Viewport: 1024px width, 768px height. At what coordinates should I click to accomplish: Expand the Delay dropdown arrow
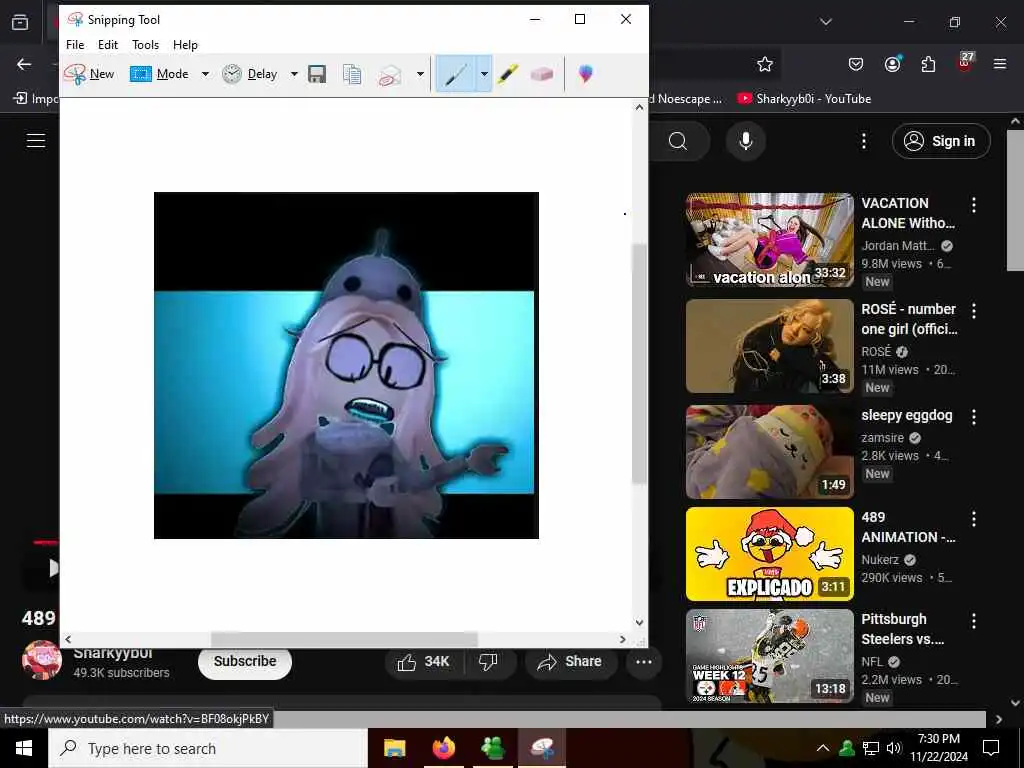point(294,74)
